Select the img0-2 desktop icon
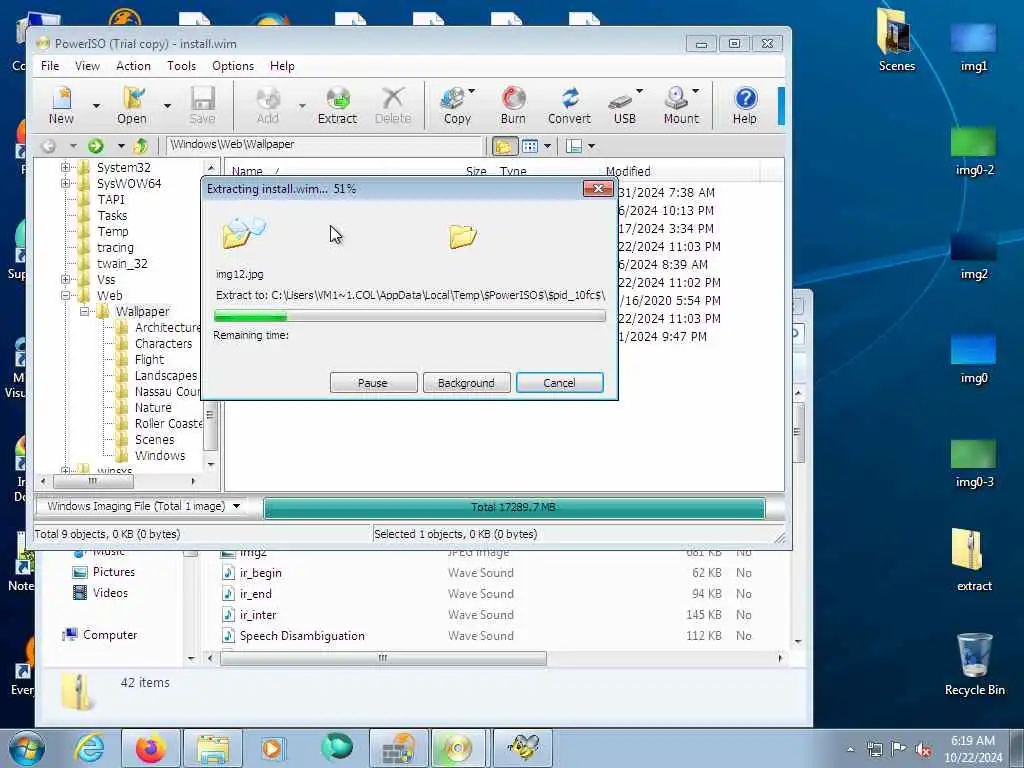The height and width of the screenshot is (768, 1024). 973,150
